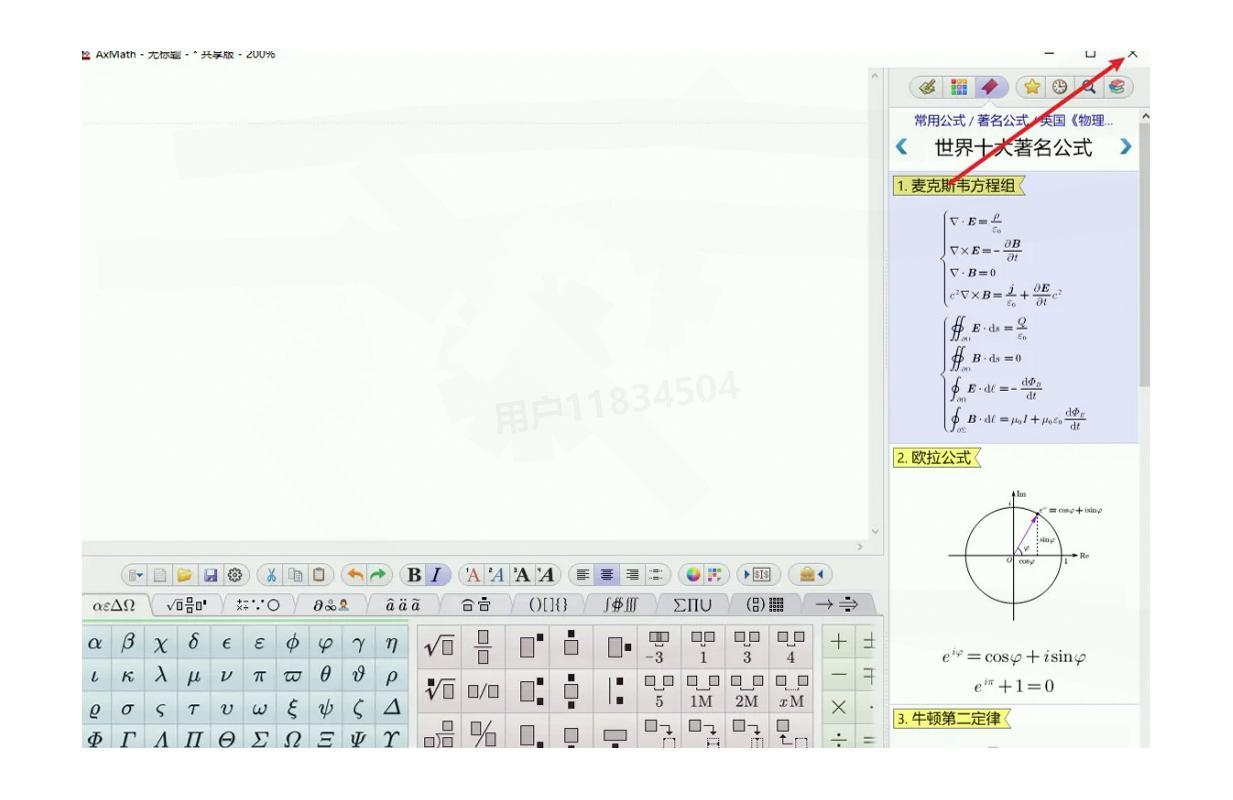The height and width of the screenshot is (800, 1233).
Task: Switch to the Greek letters αεΔΩ tab
Action: click(114, 605)
